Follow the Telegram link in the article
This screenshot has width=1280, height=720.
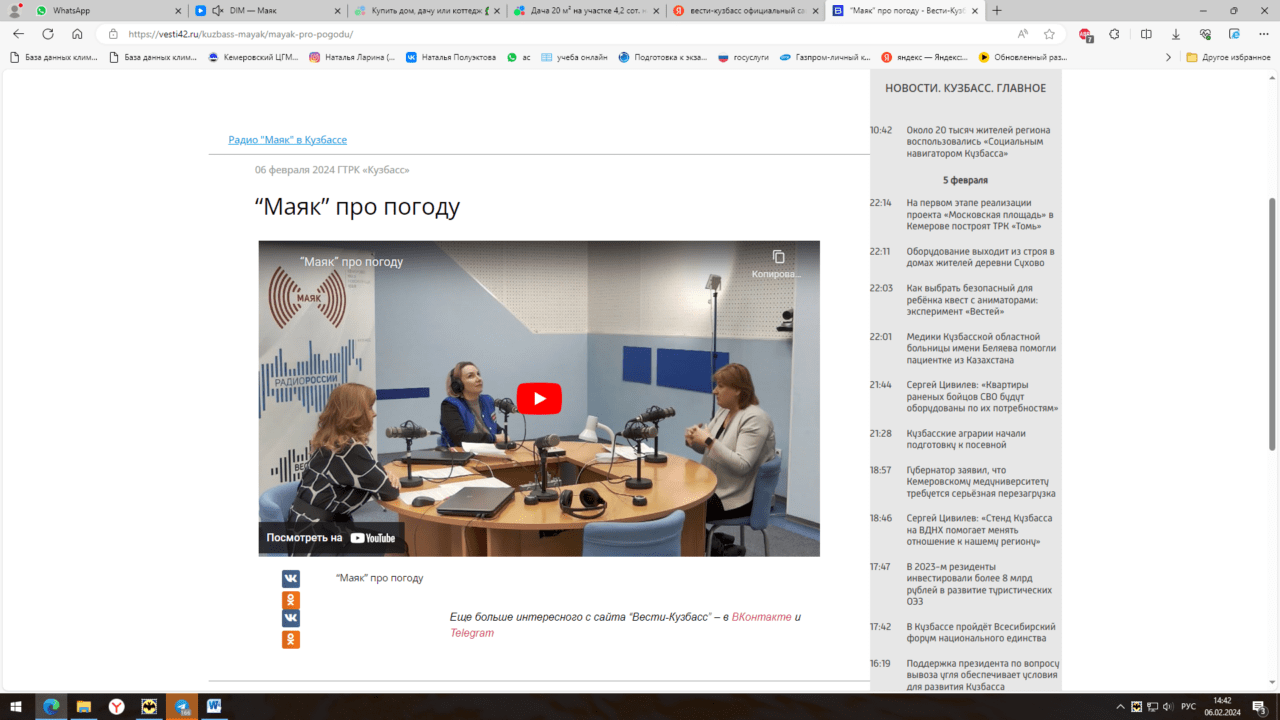click(472, 633)
